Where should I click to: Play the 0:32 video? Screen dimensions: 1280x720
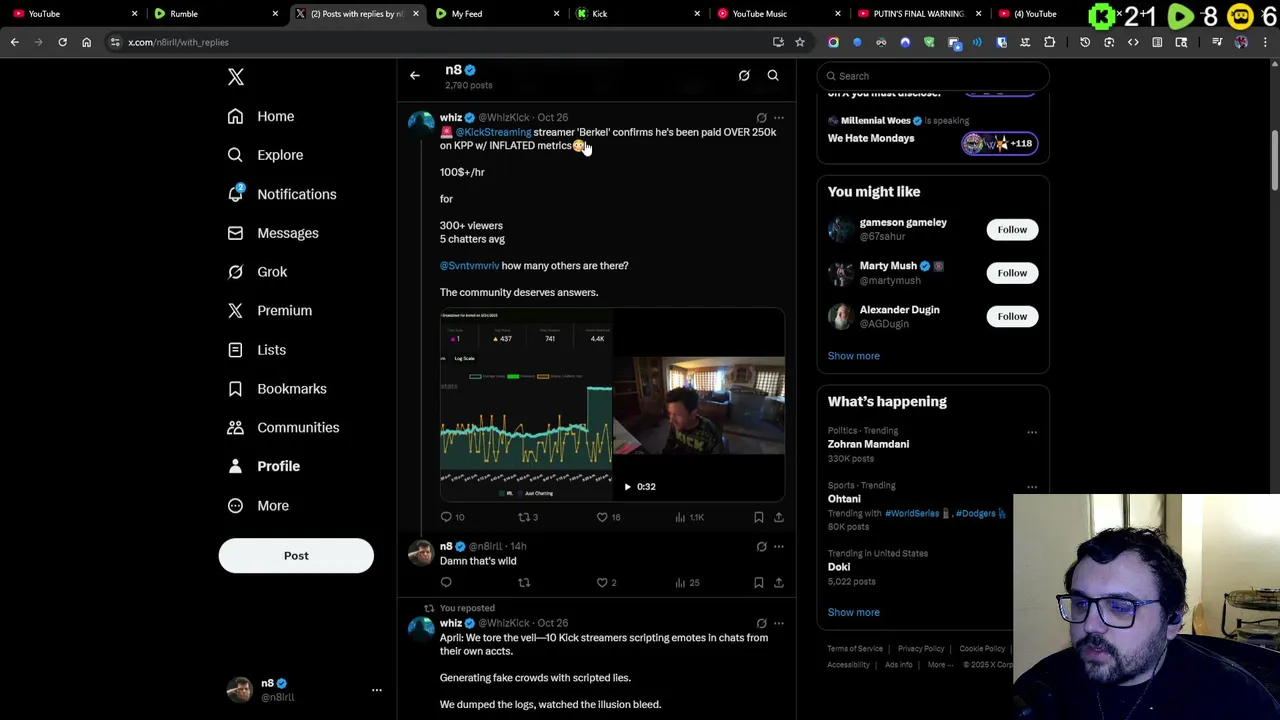627,487
